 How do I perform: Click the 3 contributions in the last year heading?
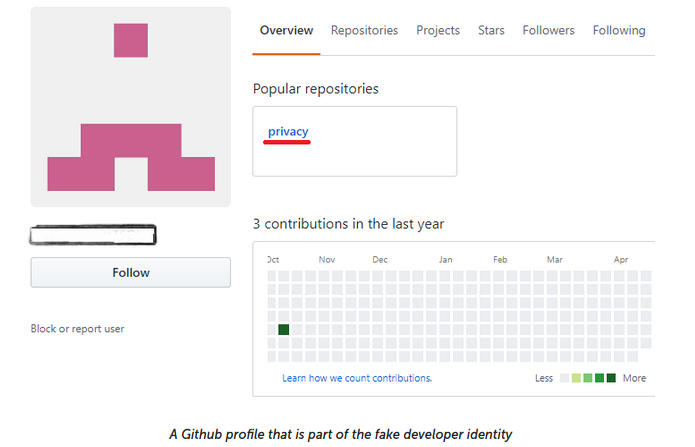click(348, 224)
